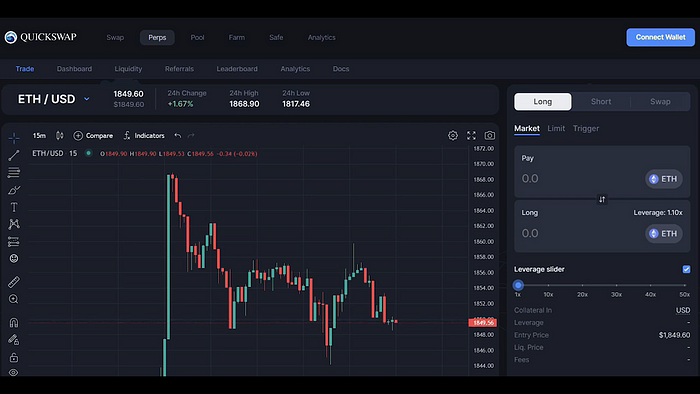Undo the last chart action
Screen dimensions: 700x394
click(178, 136)
